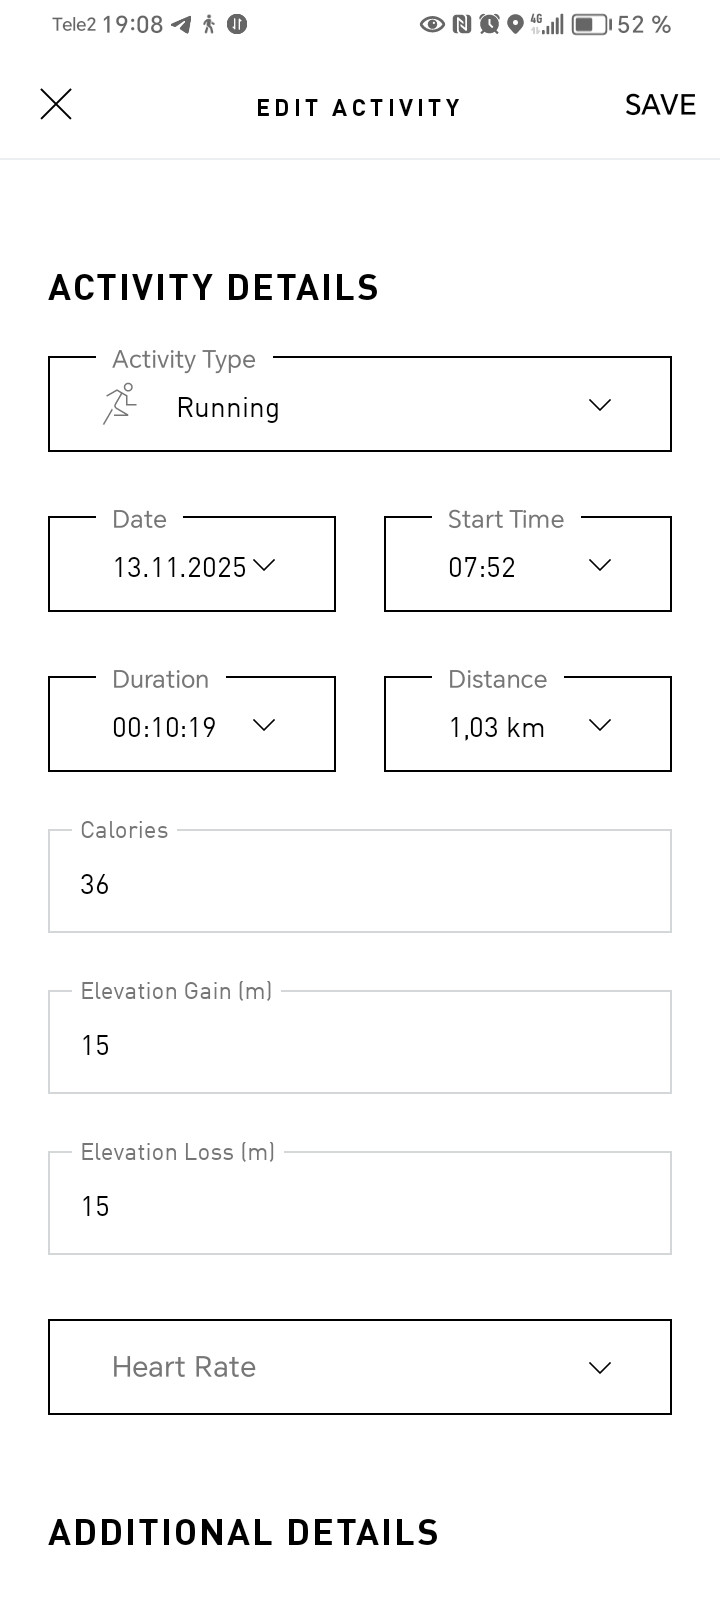The width and height of the screenshot is (720, 1600).
Task: Tap the Telegram paper plane status icon
Action: point(181,24)
